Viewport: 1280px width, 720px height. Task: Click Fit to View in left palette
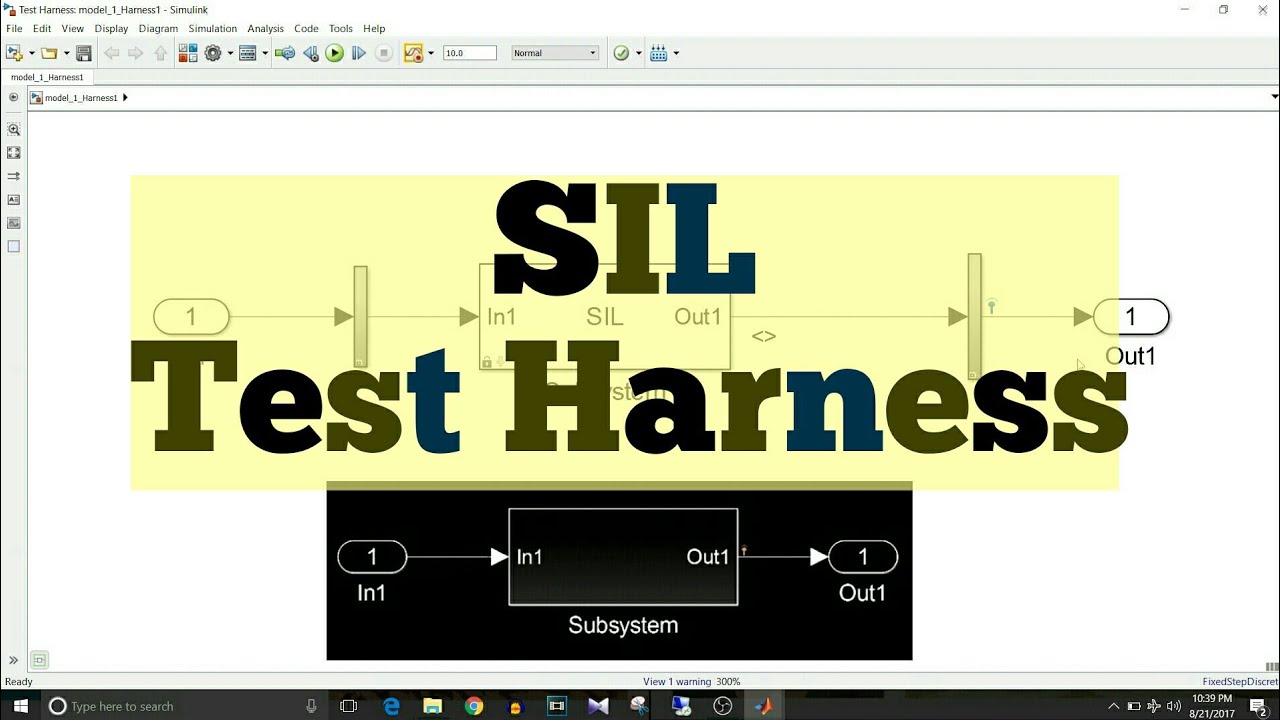14,153
